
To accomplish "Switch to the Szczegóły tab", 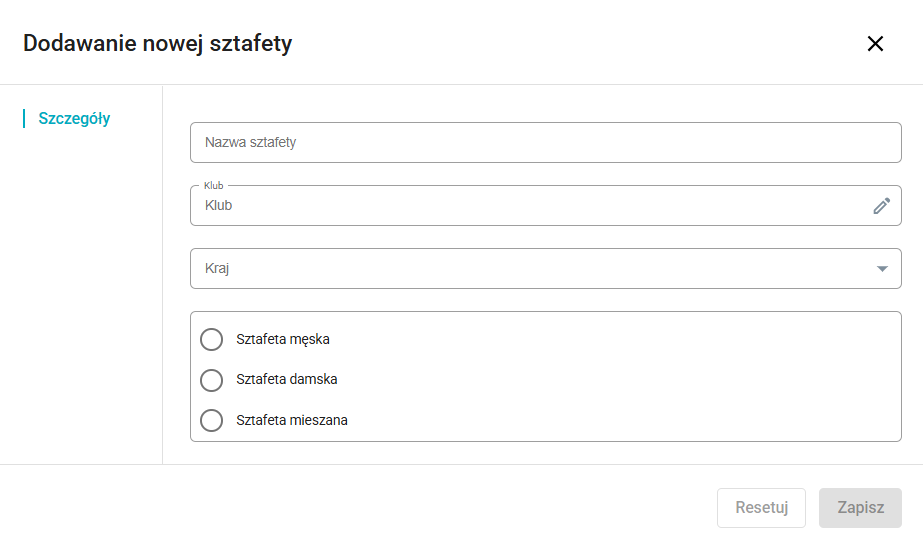I will pyautogui.click(x=74, y=118).
